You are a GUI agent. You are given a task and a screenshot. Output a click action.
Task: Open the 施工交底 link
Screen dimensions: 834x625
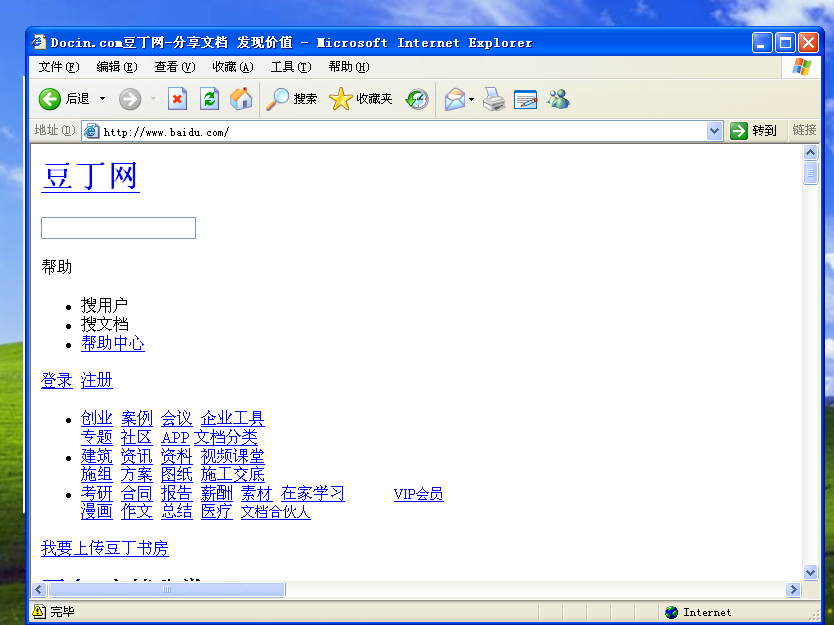(232, 474)
